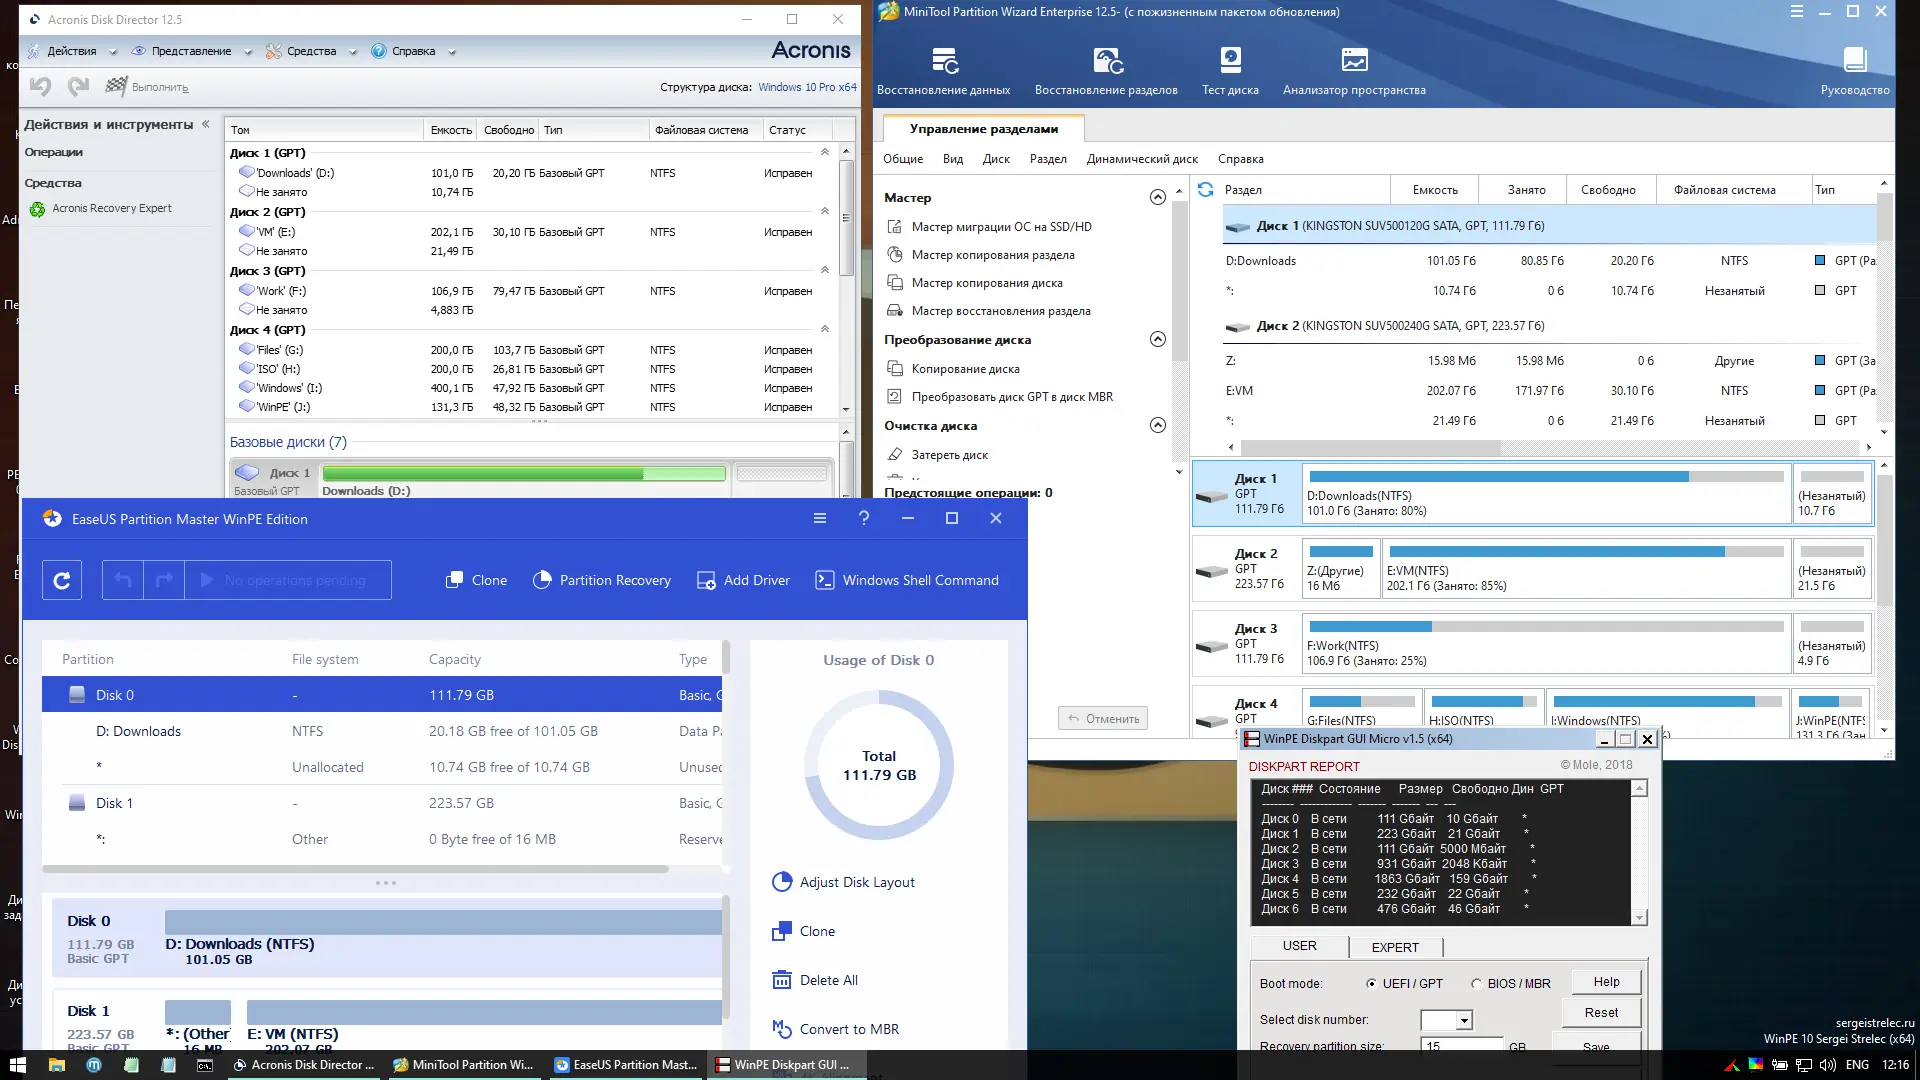The image size is (1920, 1080).
Task: Open the Select disk number dropdown
Action: coord(1464,1021)
